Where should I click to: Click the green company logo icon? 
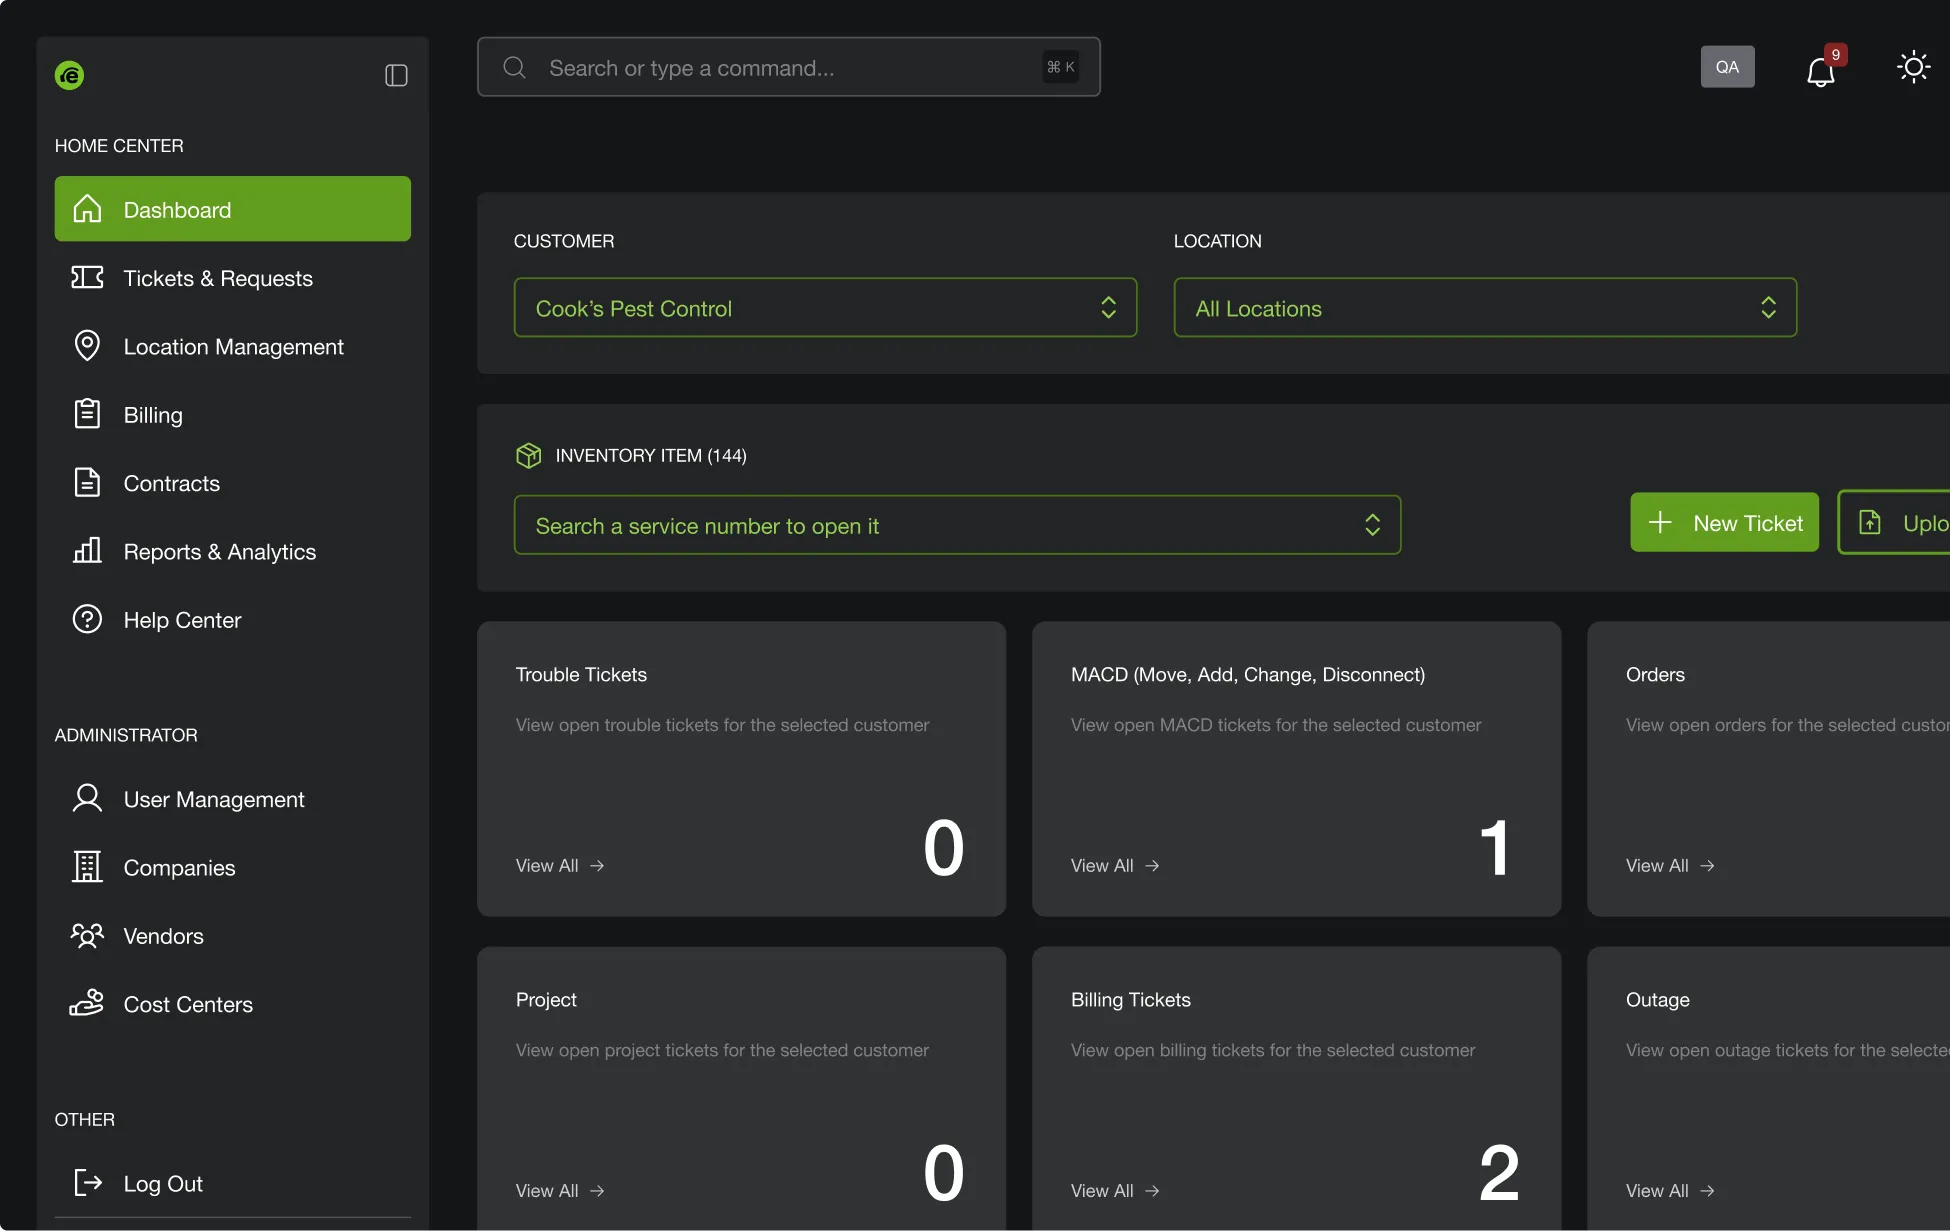[x=69, y=75]
